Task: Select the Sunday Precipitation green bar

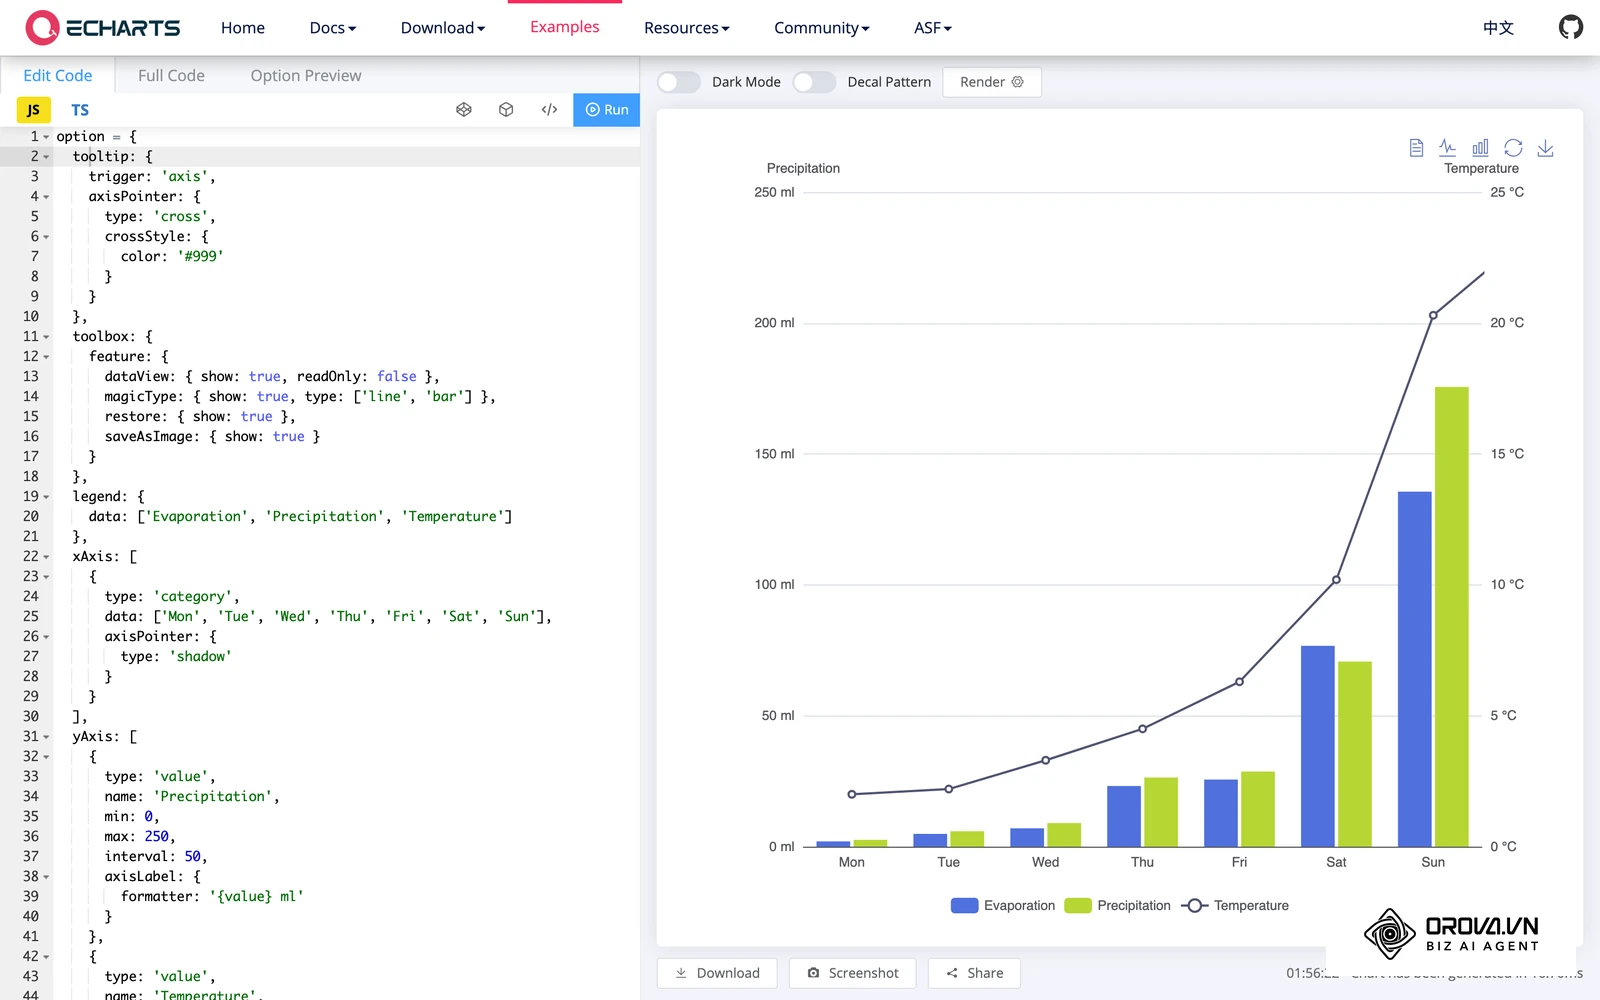Action: click(x=1452, y=617)
